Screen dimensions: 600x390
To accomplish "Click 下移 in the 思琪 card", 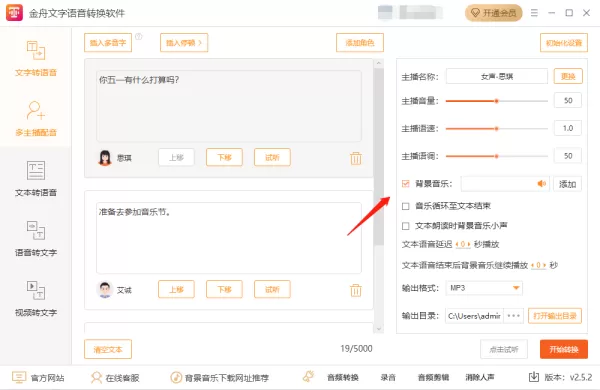I will tap(224, 157).
